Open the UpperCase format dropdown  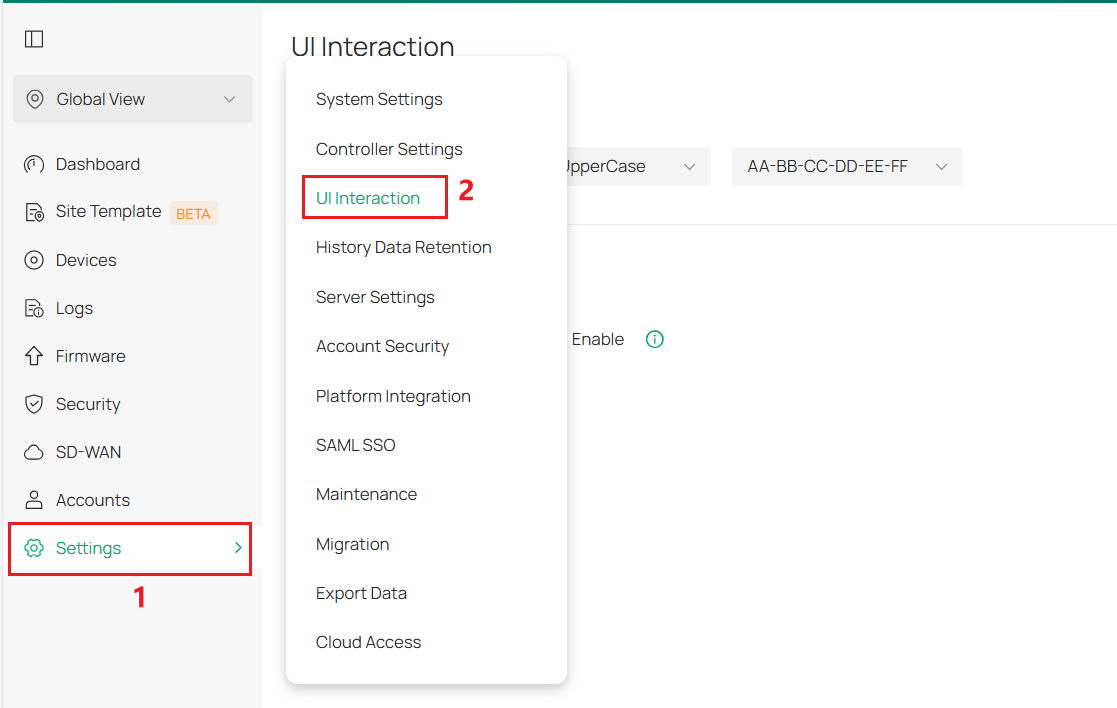coord(640,166)
